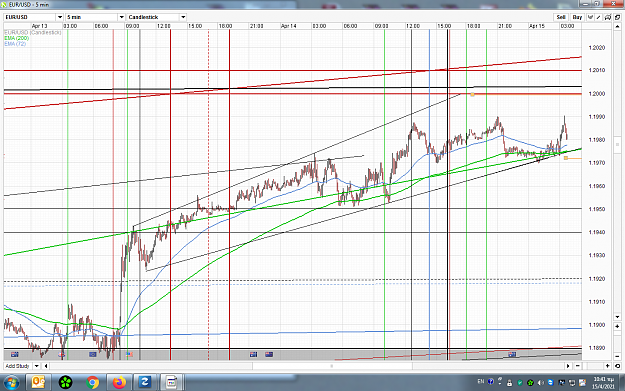625x391 pixels.
Task: Select the trend line drawing tool icon
Action: [x=599, y=17]
